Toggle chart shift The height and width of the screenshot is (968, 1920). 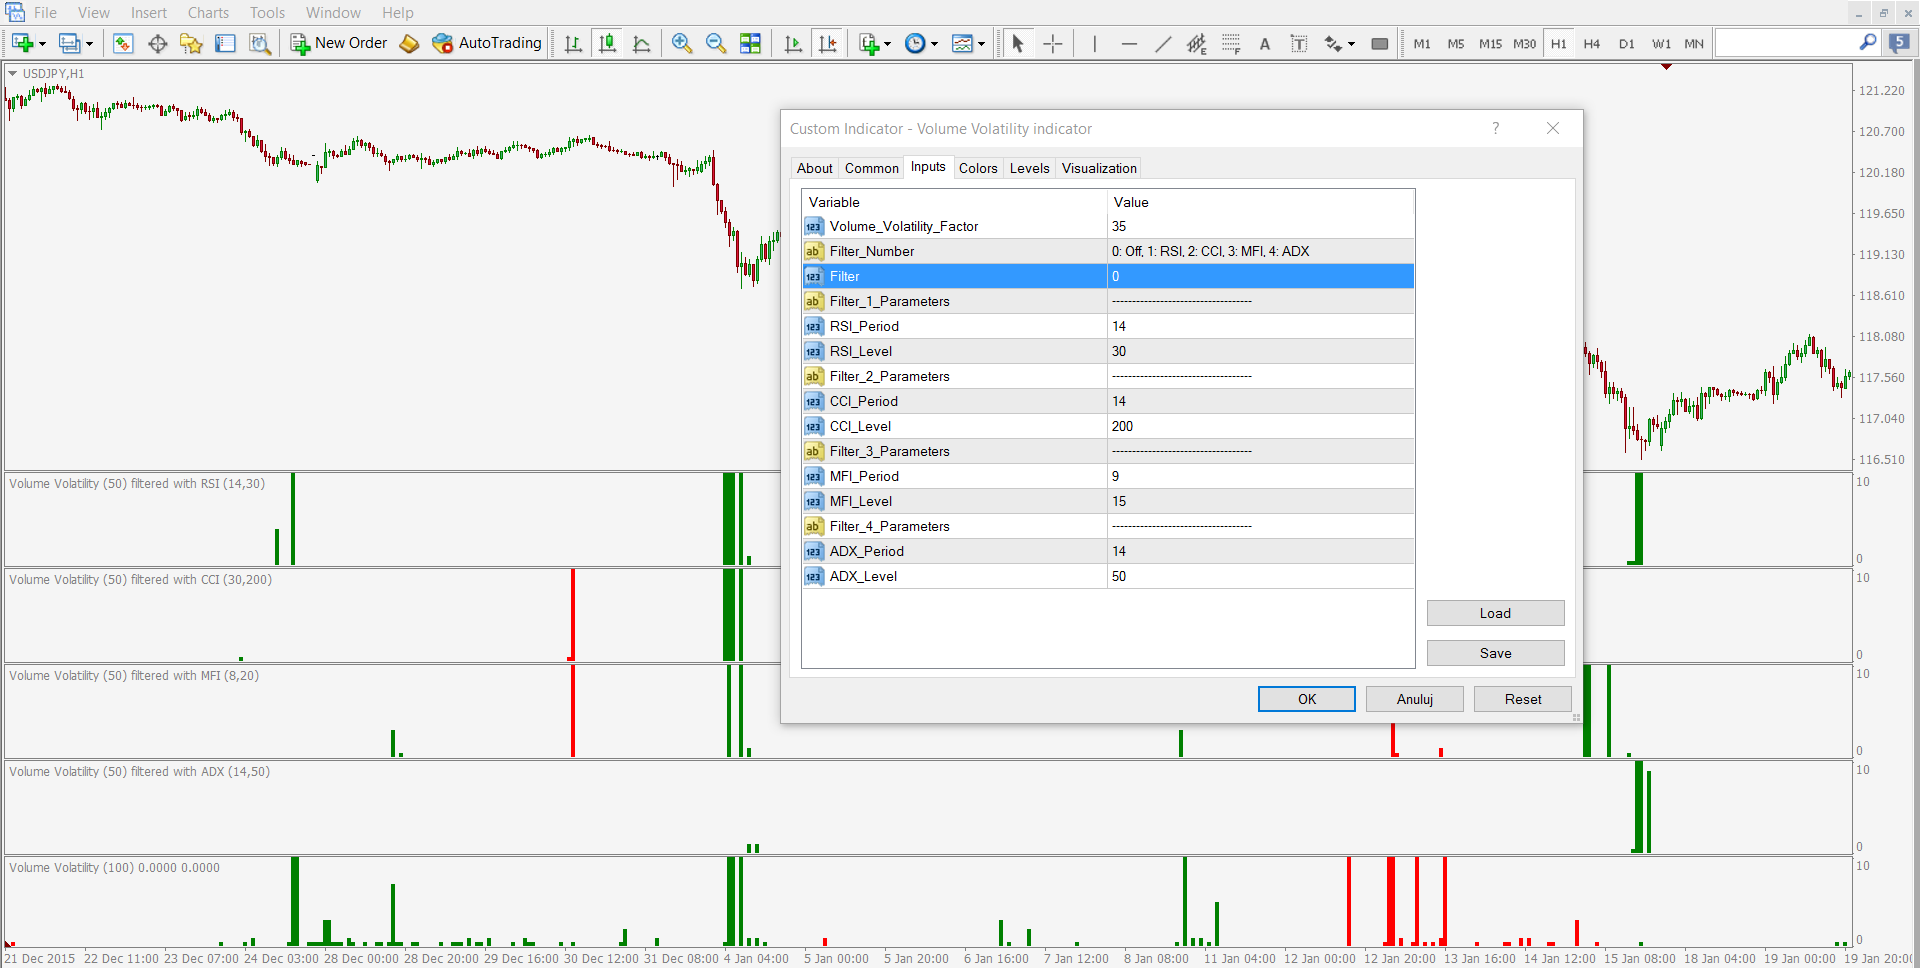[x=827, y=43]
